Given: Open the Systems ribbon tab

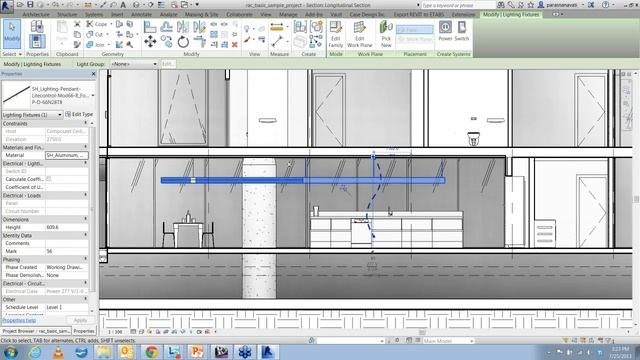Looking at the screenshot, I should (x=94, y=14).
